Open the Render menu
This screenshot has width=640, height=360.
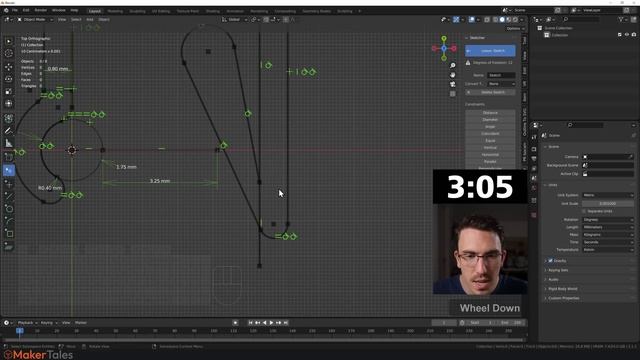(40, 10)
